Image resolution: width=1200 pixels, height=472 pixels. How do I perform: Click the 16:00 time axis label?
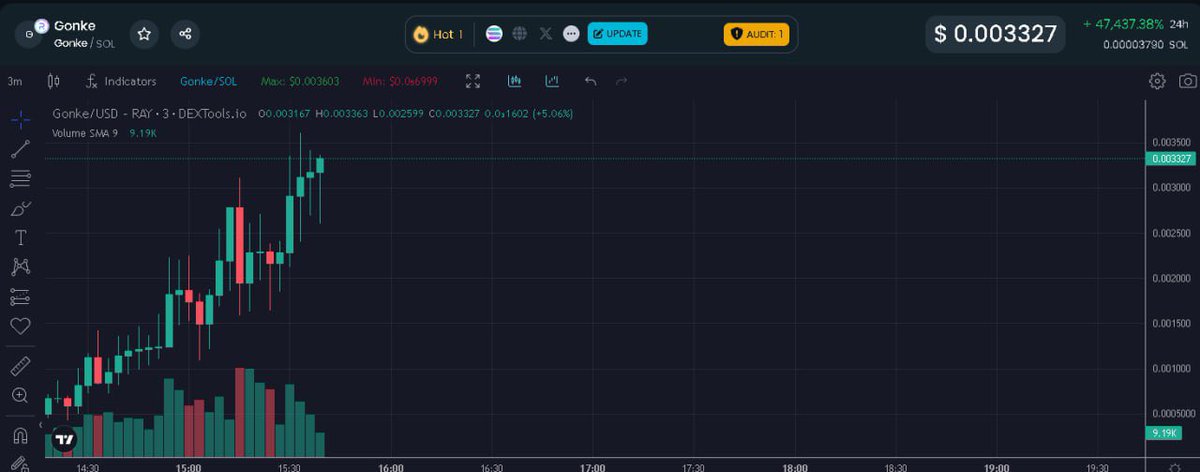tap(391, 466)
